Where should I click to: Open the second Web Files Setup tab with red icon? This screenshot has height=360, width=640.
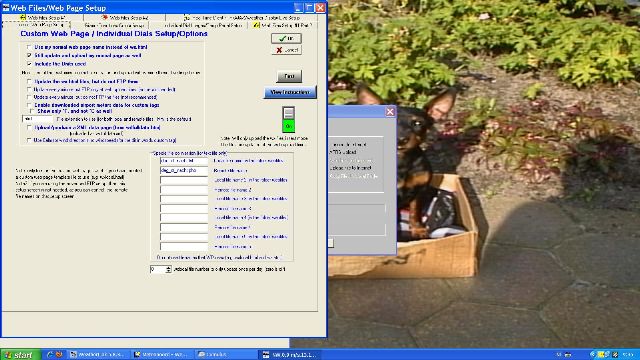[x=124, y=18]
